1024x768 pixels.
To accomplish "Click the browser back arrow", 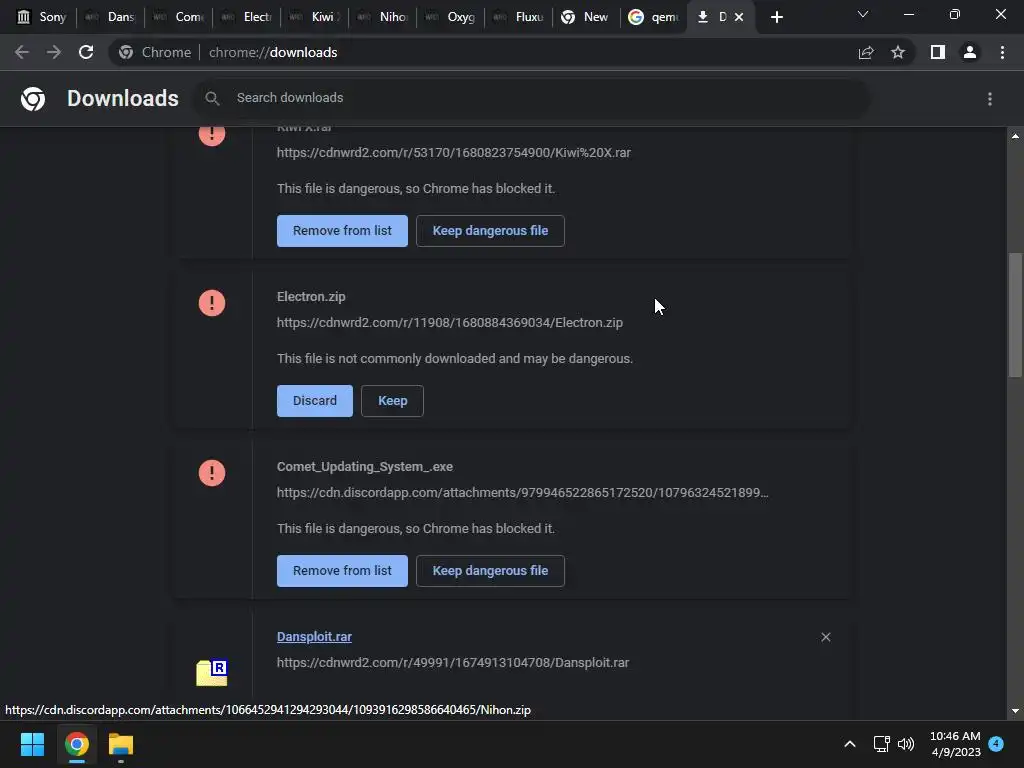I will point(22,52).
